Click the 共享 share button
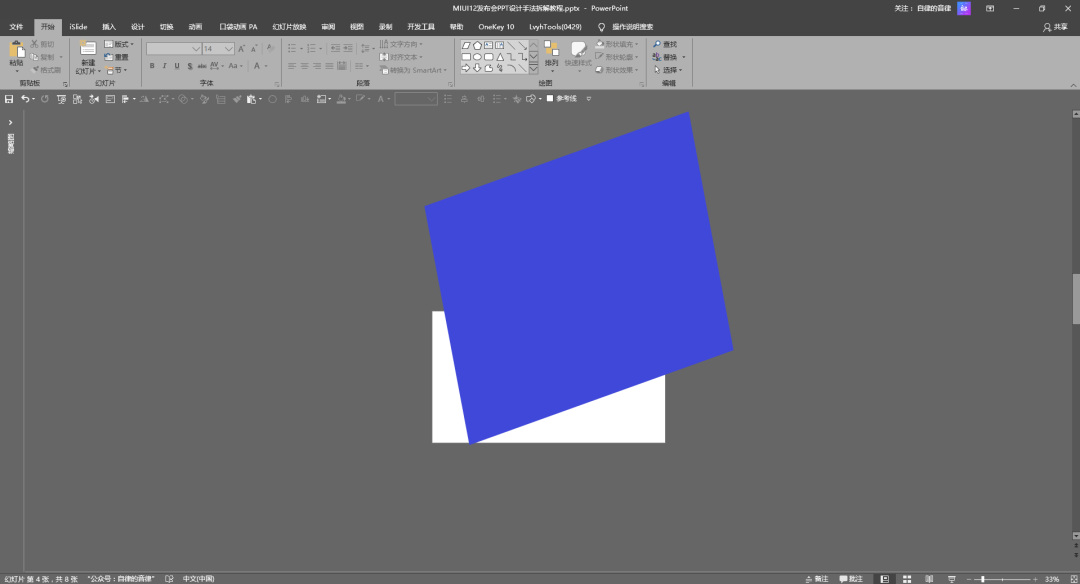 click(1055, 27)
